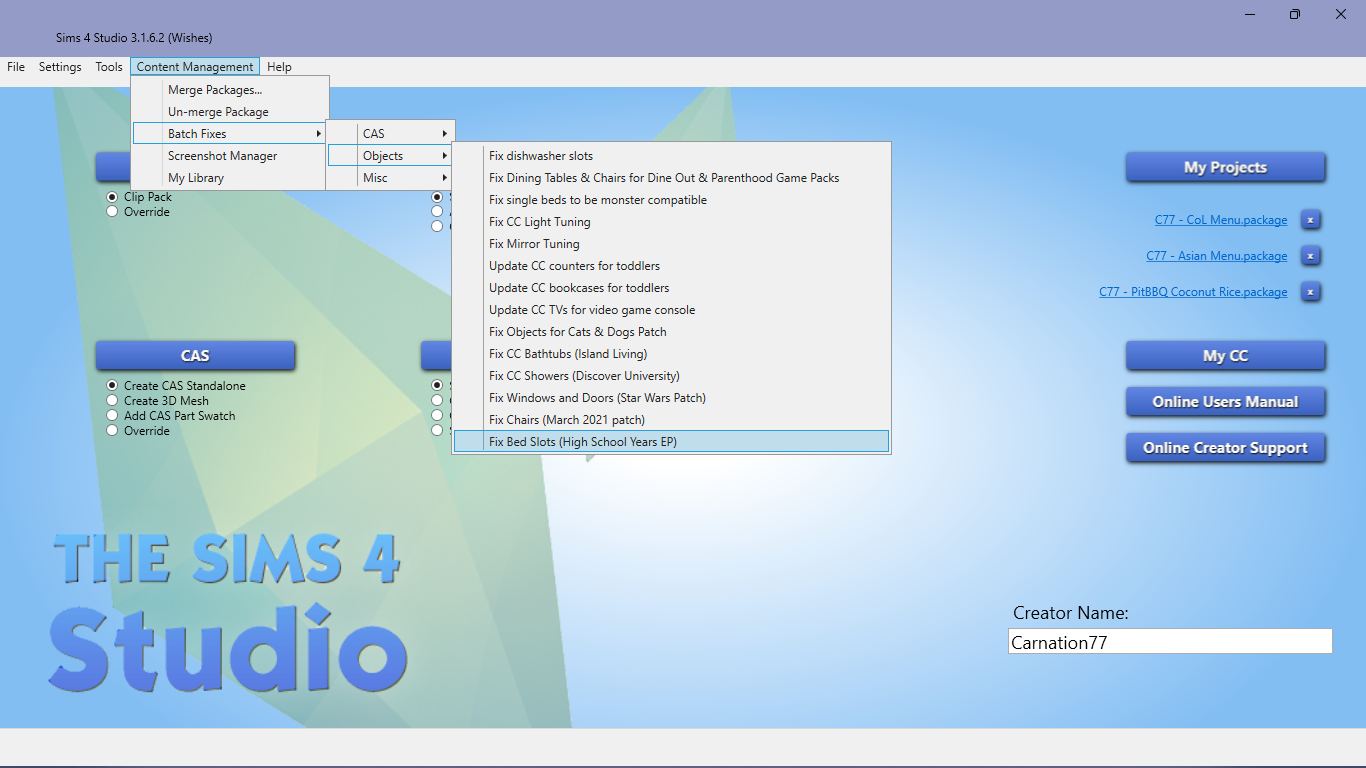Remove C77 - CoL Menu.package with its x button
This screenshot has height=768, width=1366.
point(1311,220)
